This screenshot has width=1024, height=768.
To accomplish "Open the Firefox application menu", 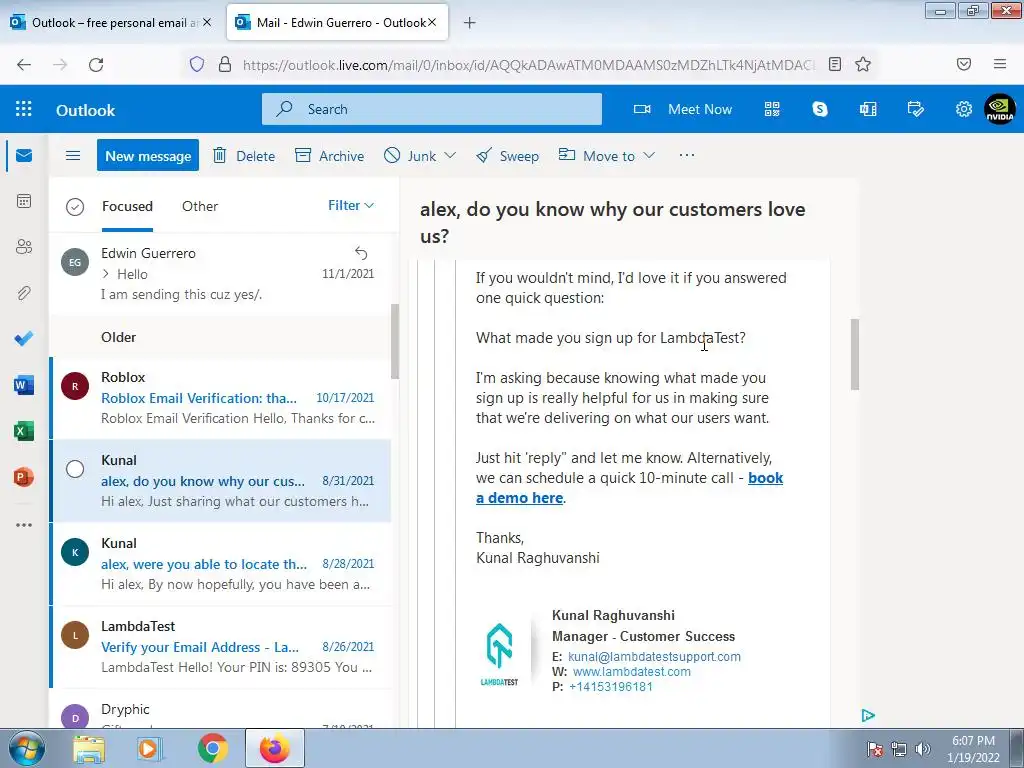I will (1000, 64).
